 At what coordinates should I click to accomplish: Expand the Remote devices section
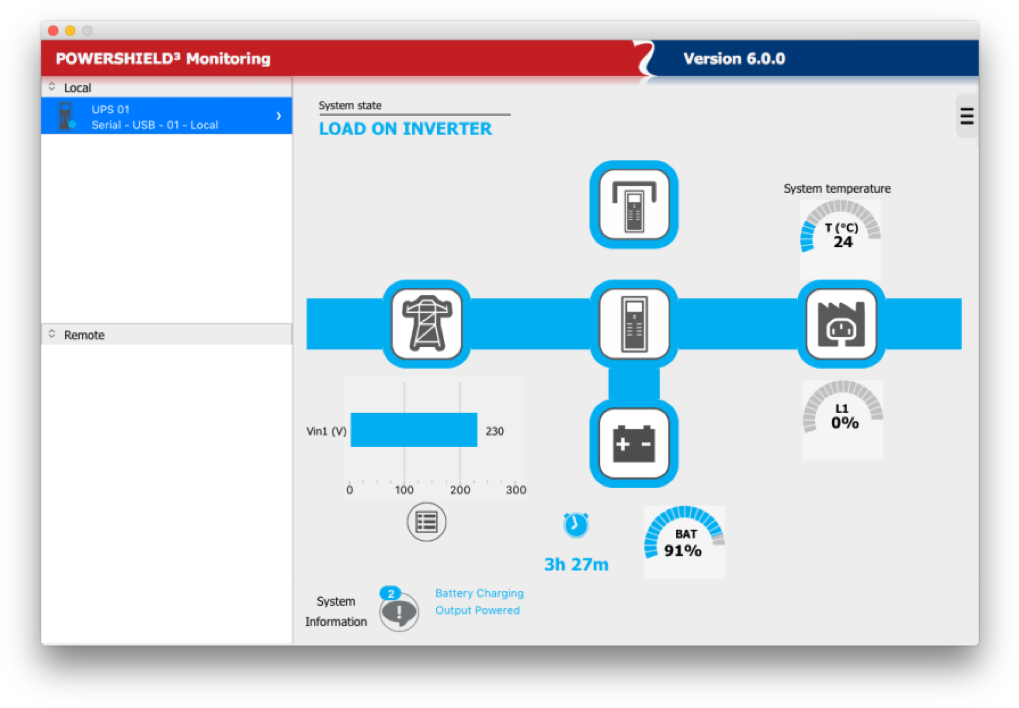pyautogui.click(x=52, y=335)
